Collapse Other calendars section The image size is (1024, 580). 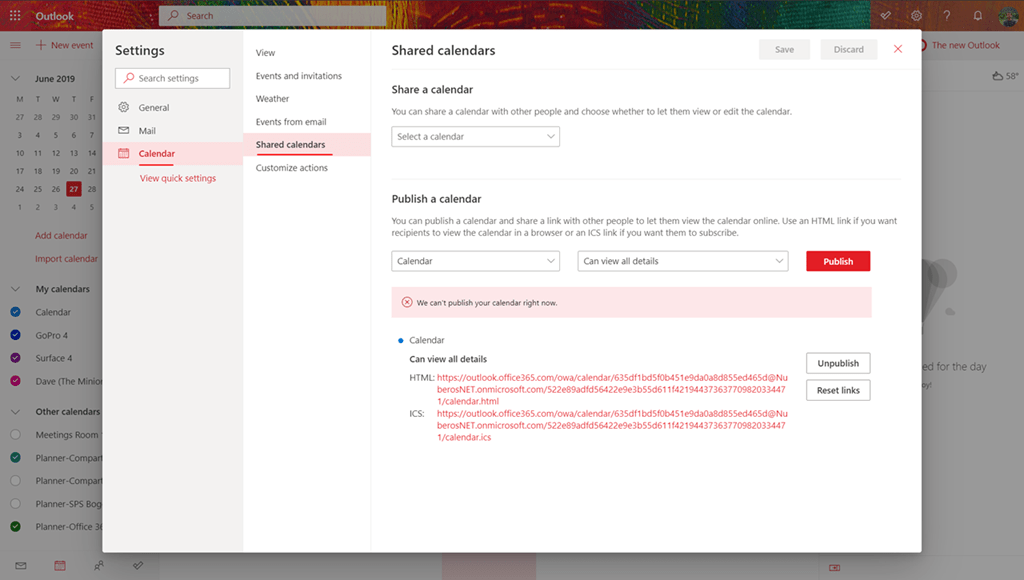pos(16,411)
